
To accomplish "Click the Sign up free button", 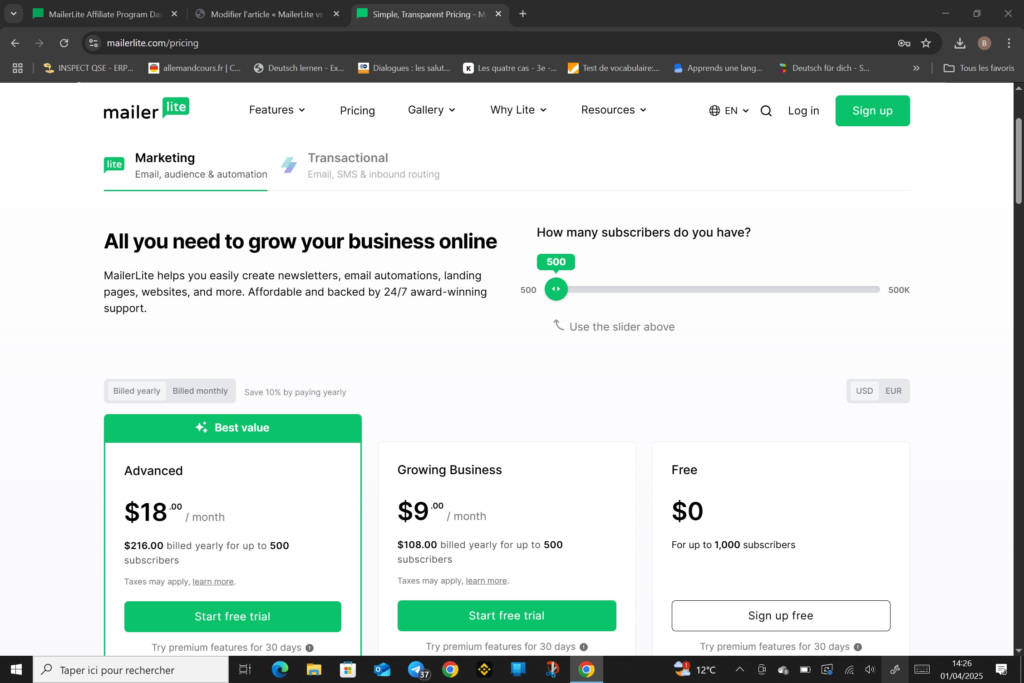I will (x=780, y=616).
